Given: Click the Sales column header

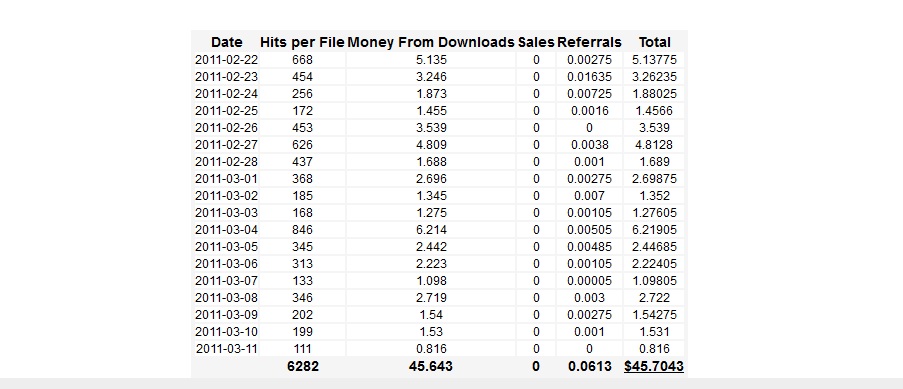Looking at the screenshot, I should click(536, 42).
